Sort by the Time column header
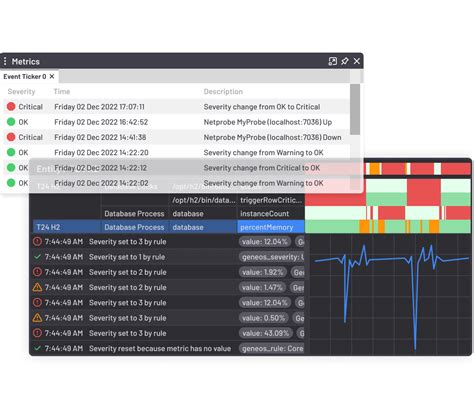Viewport: 474px width, 407px height. [62, 91]
